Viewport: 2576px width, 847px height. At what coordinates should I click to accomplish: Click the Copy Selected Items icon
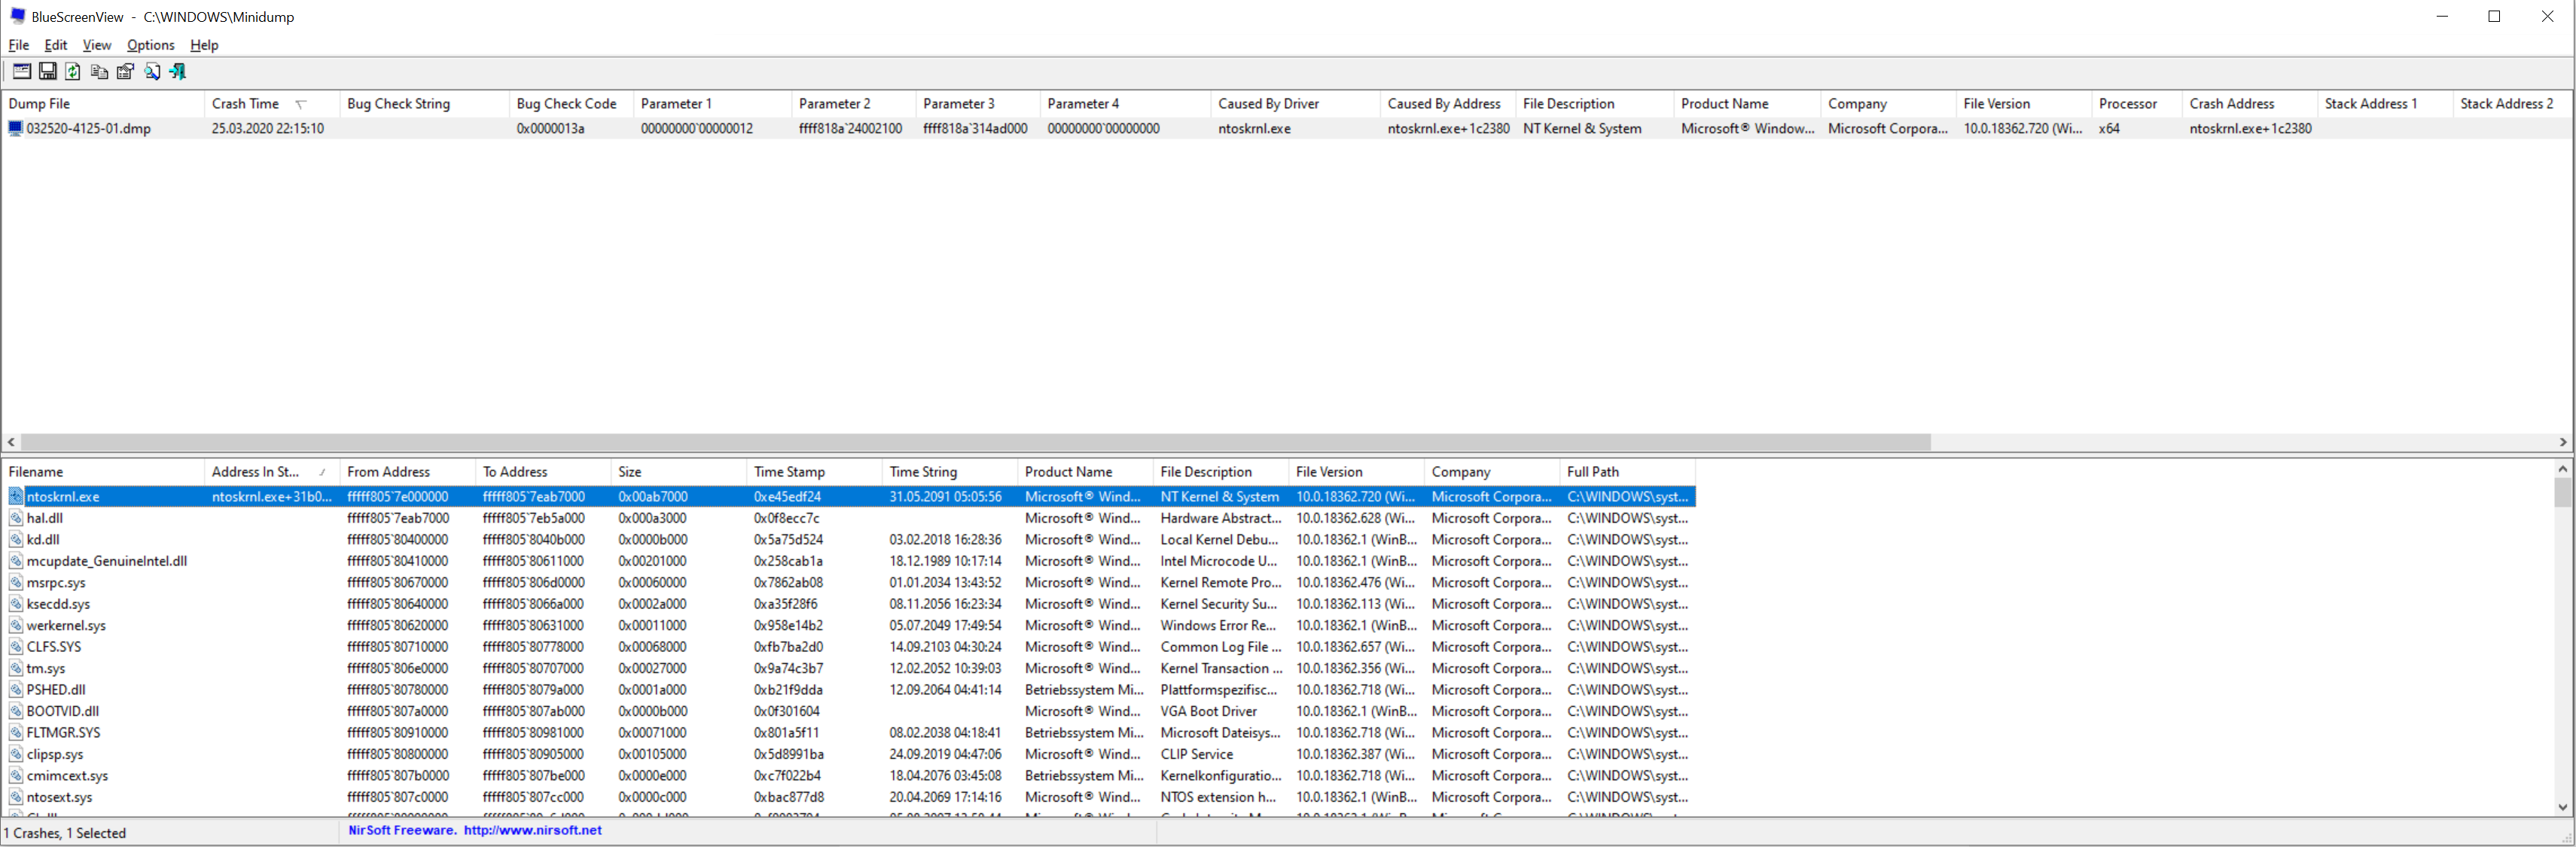point(99,71)
